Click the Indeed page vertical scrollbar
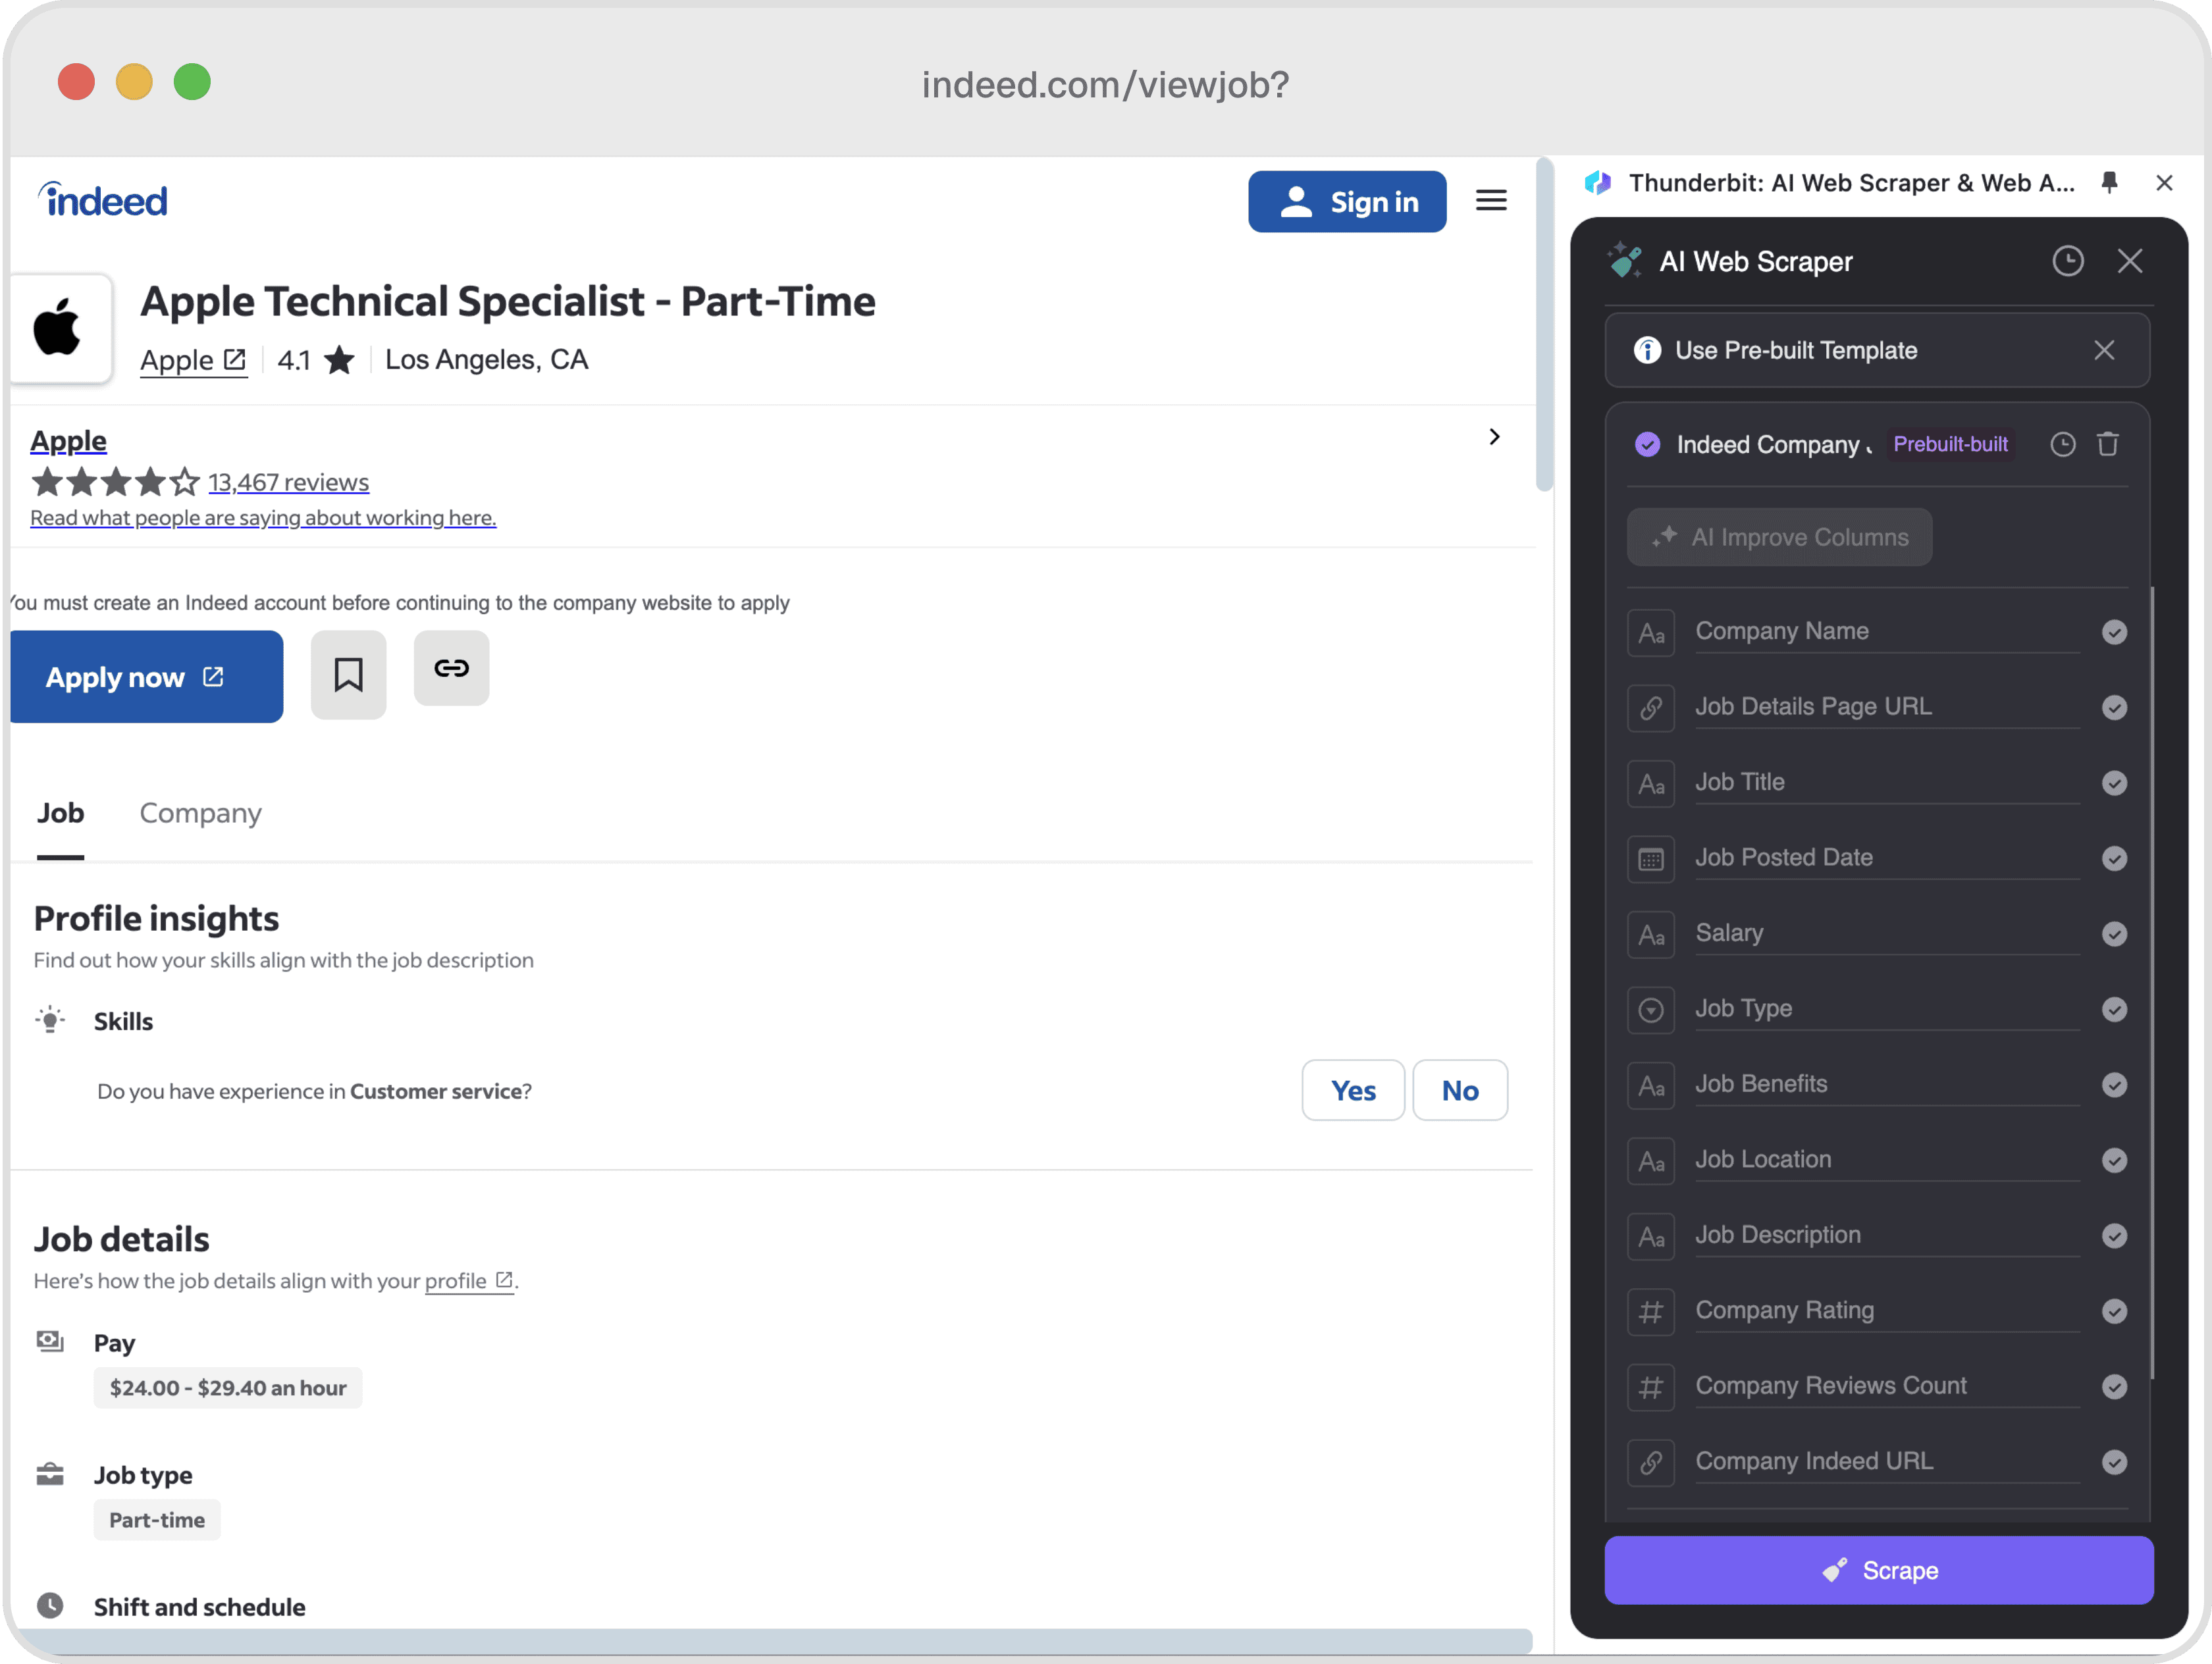Screen dimensions: 2212x1664 click(1545, 325)
